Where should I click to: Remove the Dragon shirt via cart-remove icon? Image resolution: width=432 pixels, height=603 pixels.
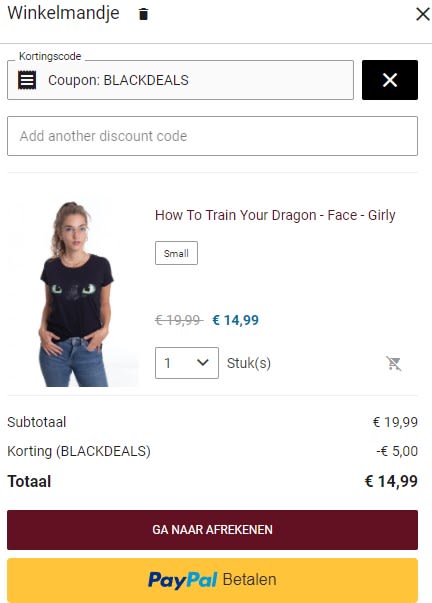click(x=394, y=363)
